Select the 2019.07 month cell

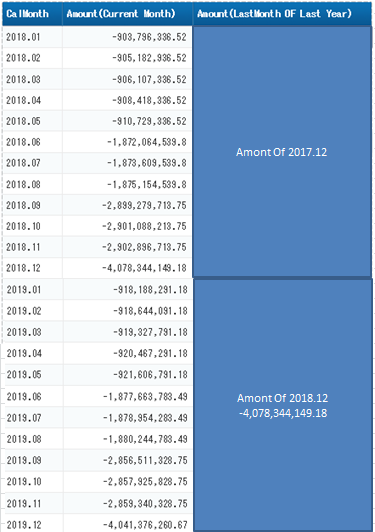pos(33,418)
